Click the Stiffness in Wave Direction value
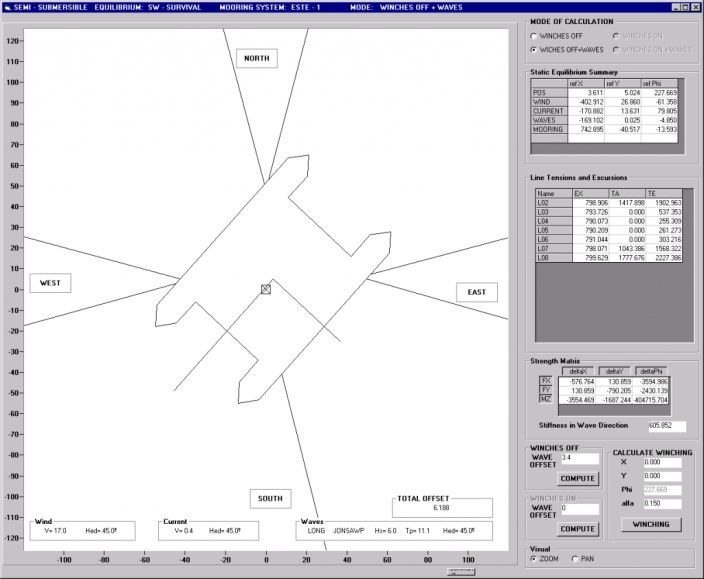 tap(667, 426)
